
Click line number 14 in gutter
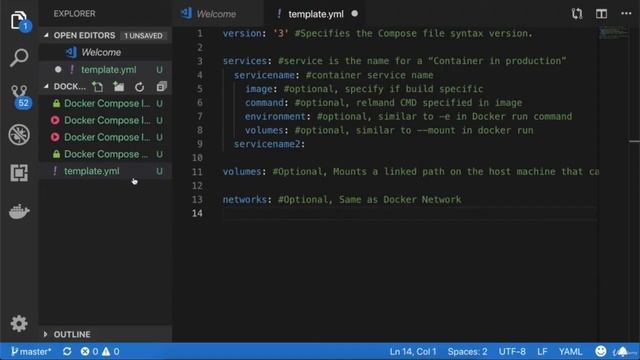197,213
